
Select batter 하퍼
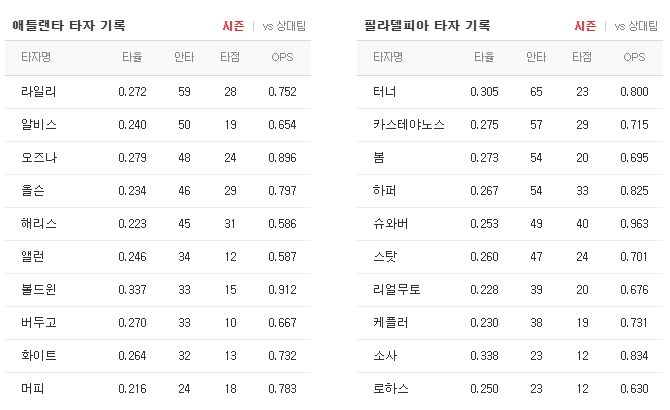click(385, 190)
